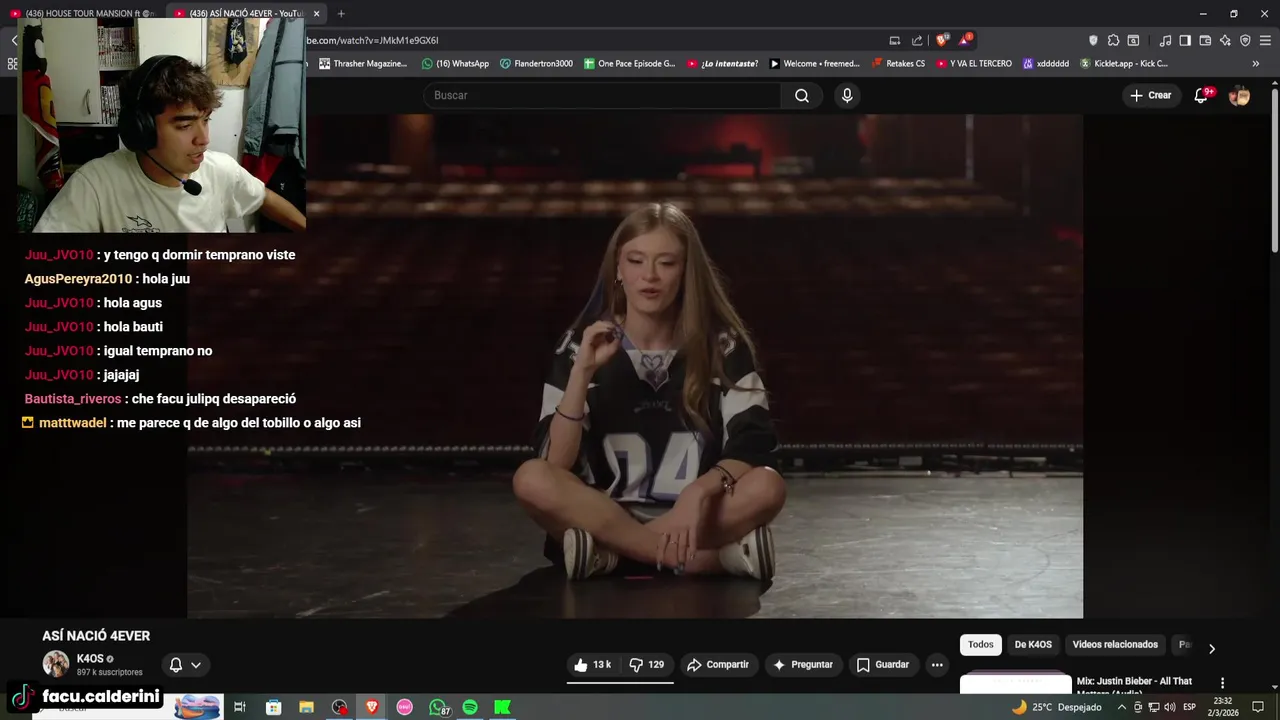1280x720 pixels.
Task: Open K4OS channel avatar
Action: click(56, 664)
